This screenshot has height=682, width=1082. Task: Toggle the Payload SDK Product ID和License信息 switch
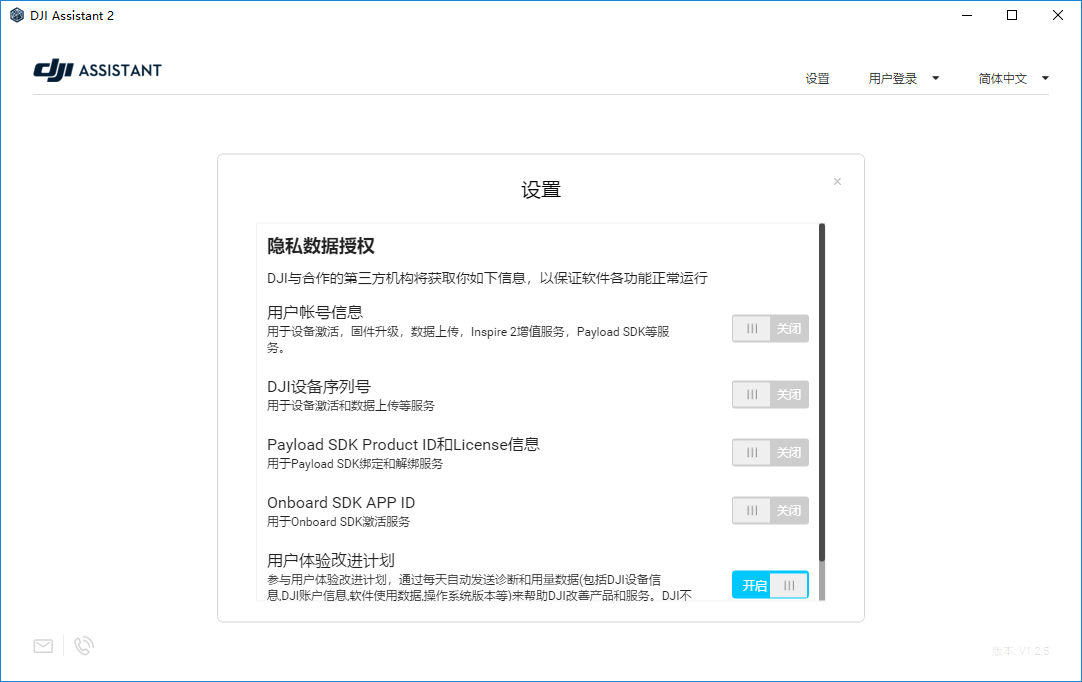pos(770,452)
